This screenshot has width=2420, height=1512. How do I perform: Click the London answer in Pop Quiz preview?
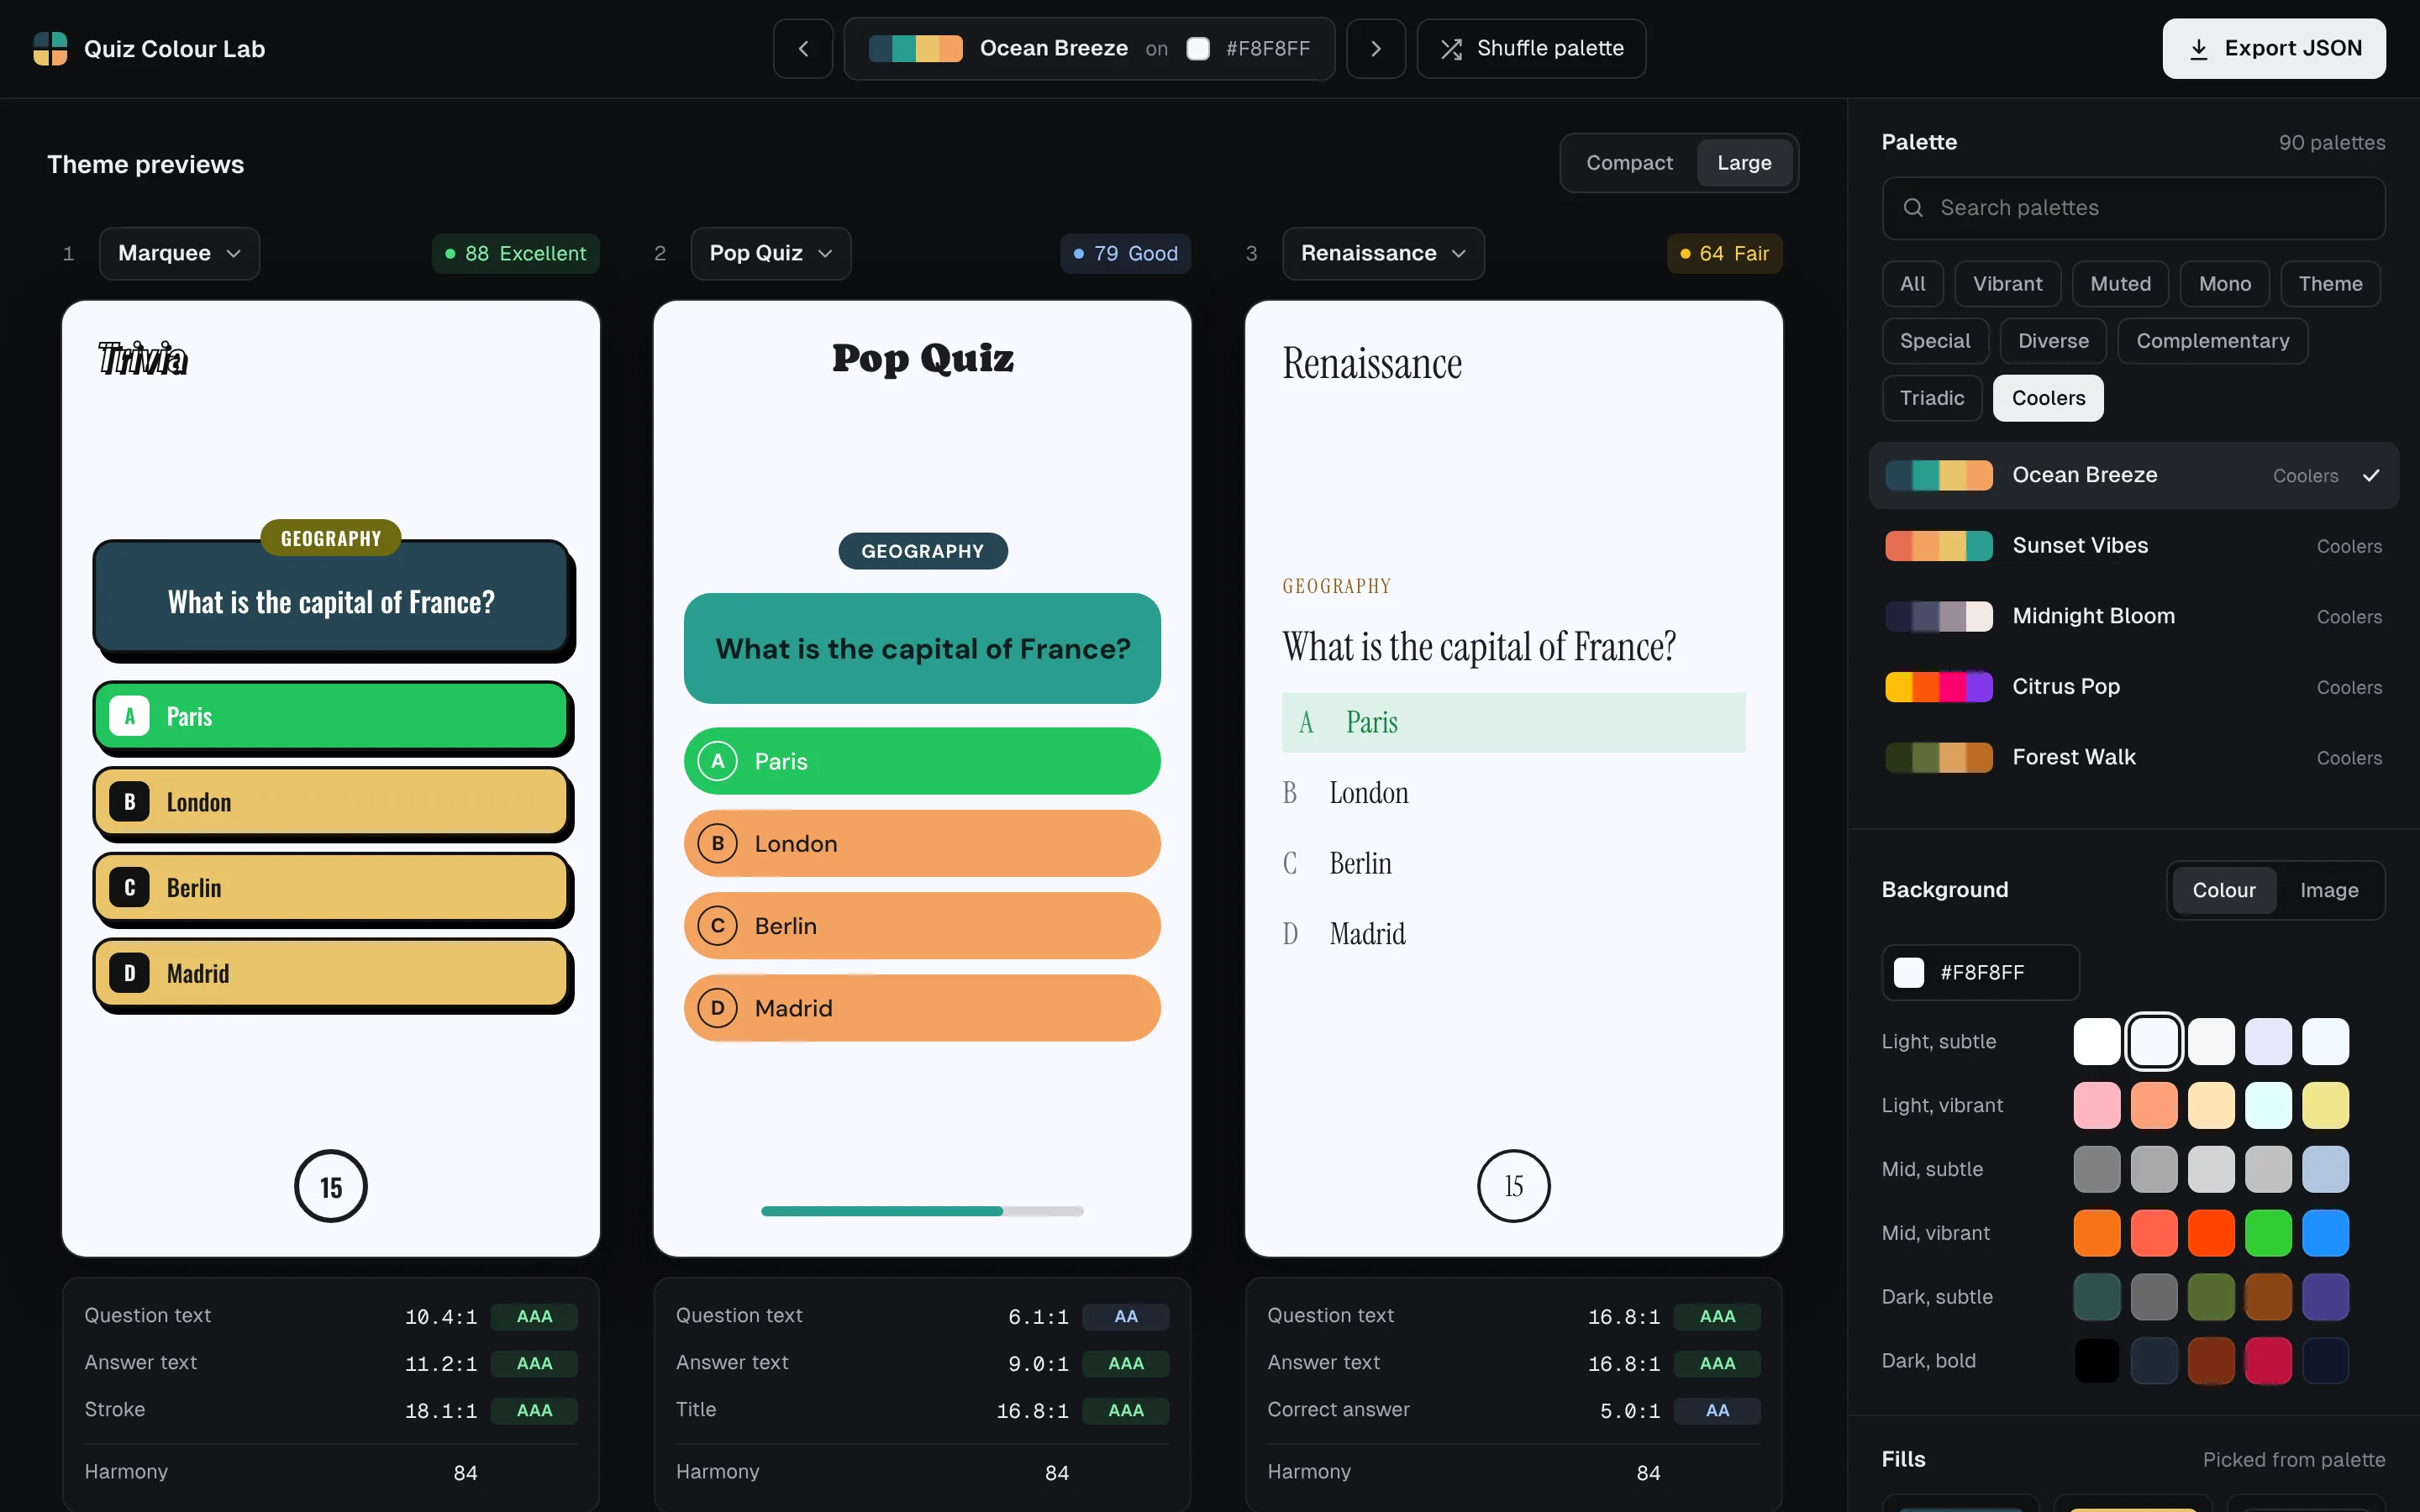922,844
